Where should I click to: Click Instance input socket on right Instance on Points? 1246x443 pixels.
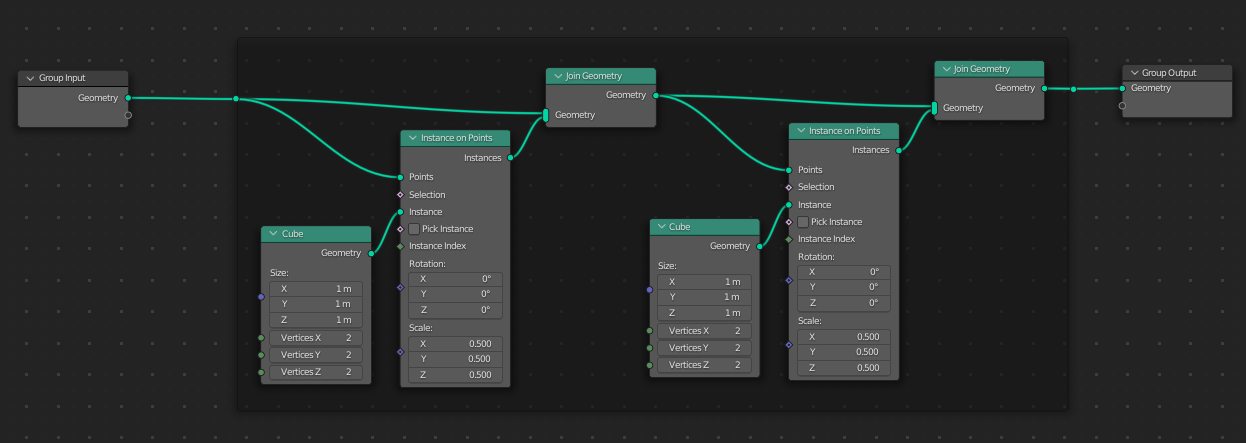coord(788,205)
